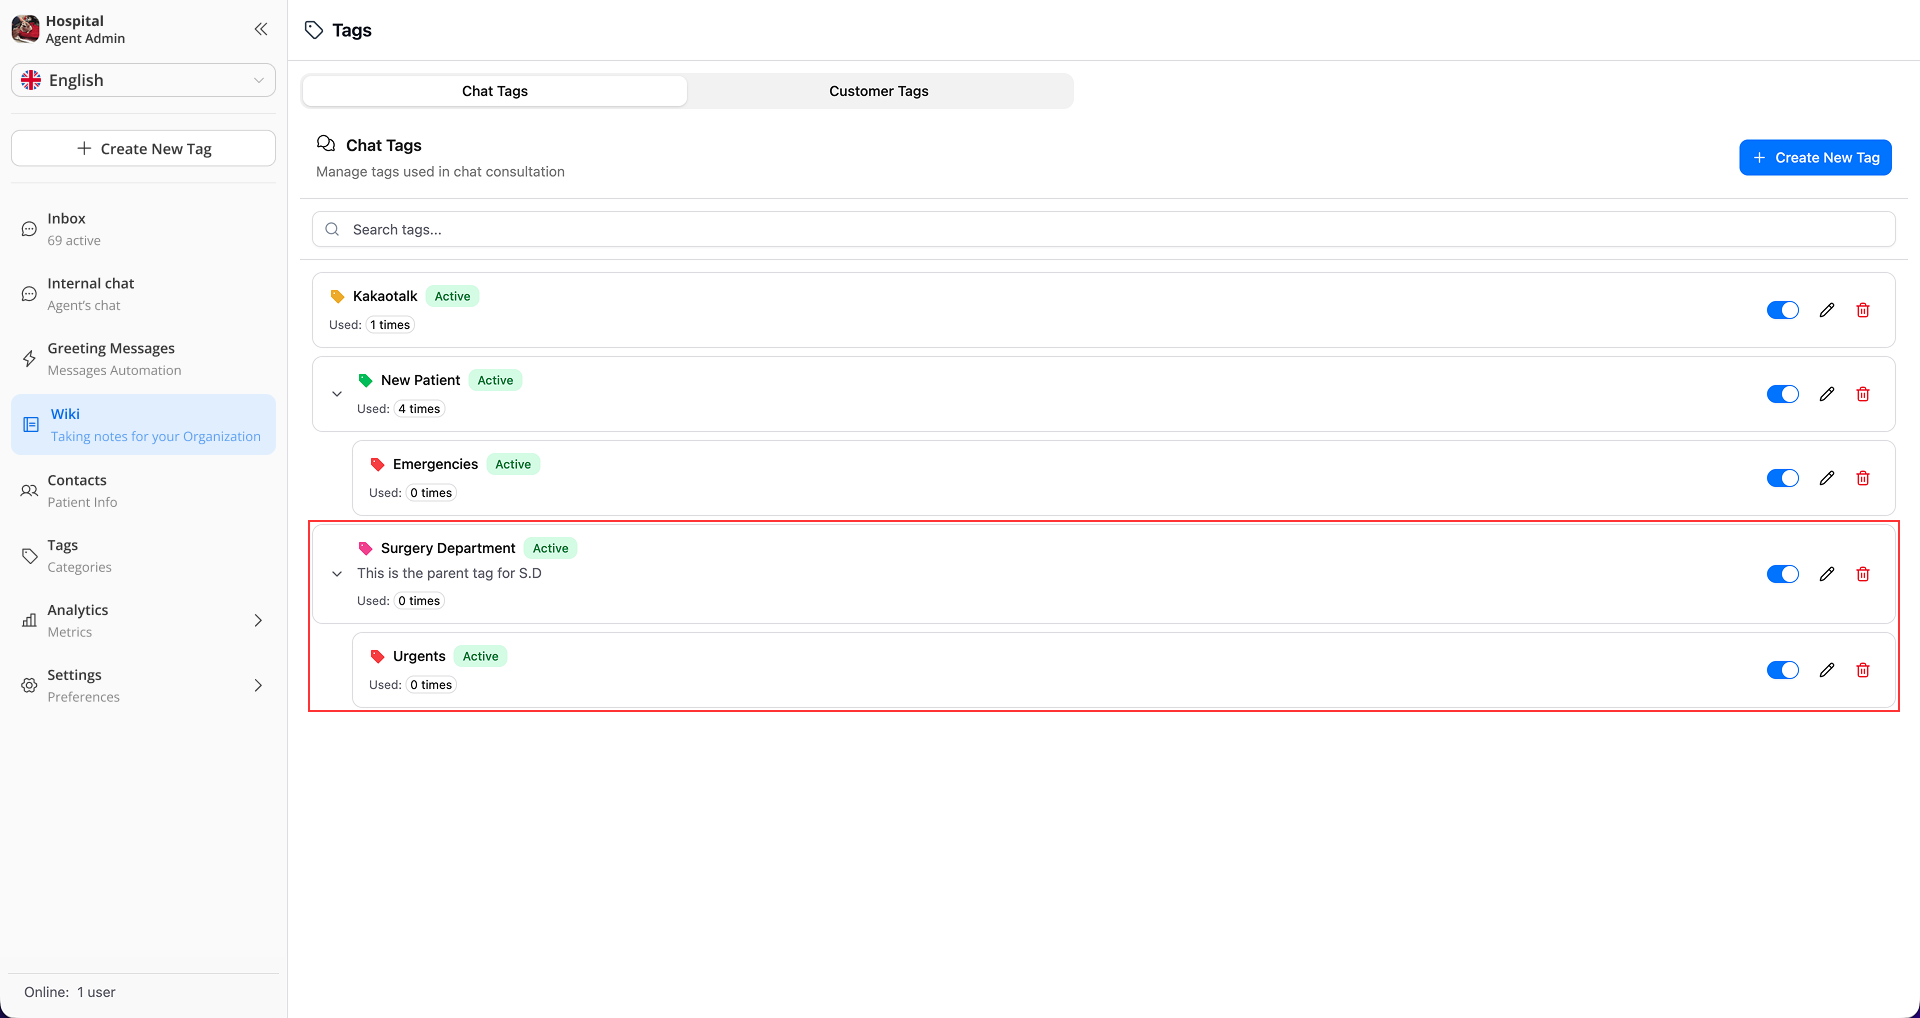Click the blue Create New Tag button
This screenshot has height=1018, width=1920.
(1815, 158)
